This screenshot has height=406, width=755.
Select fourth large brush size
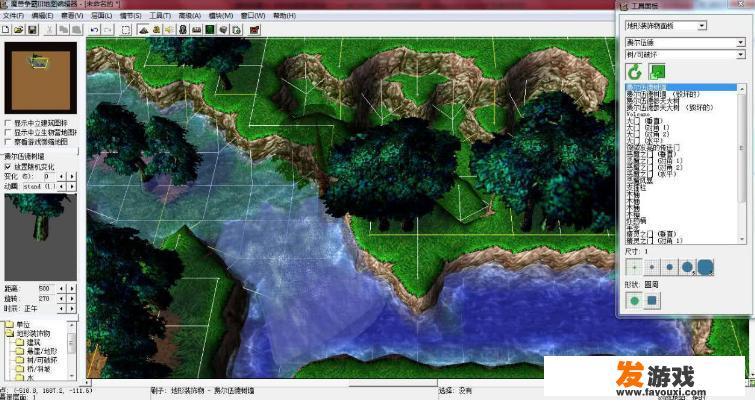(688, 267)
